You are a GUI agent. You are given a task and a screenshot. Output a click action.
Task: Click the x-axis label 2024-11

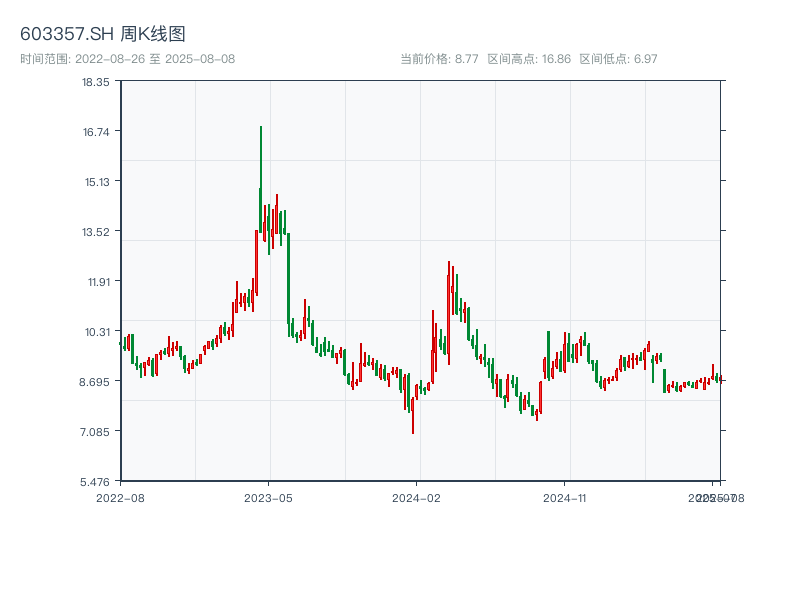564,498
